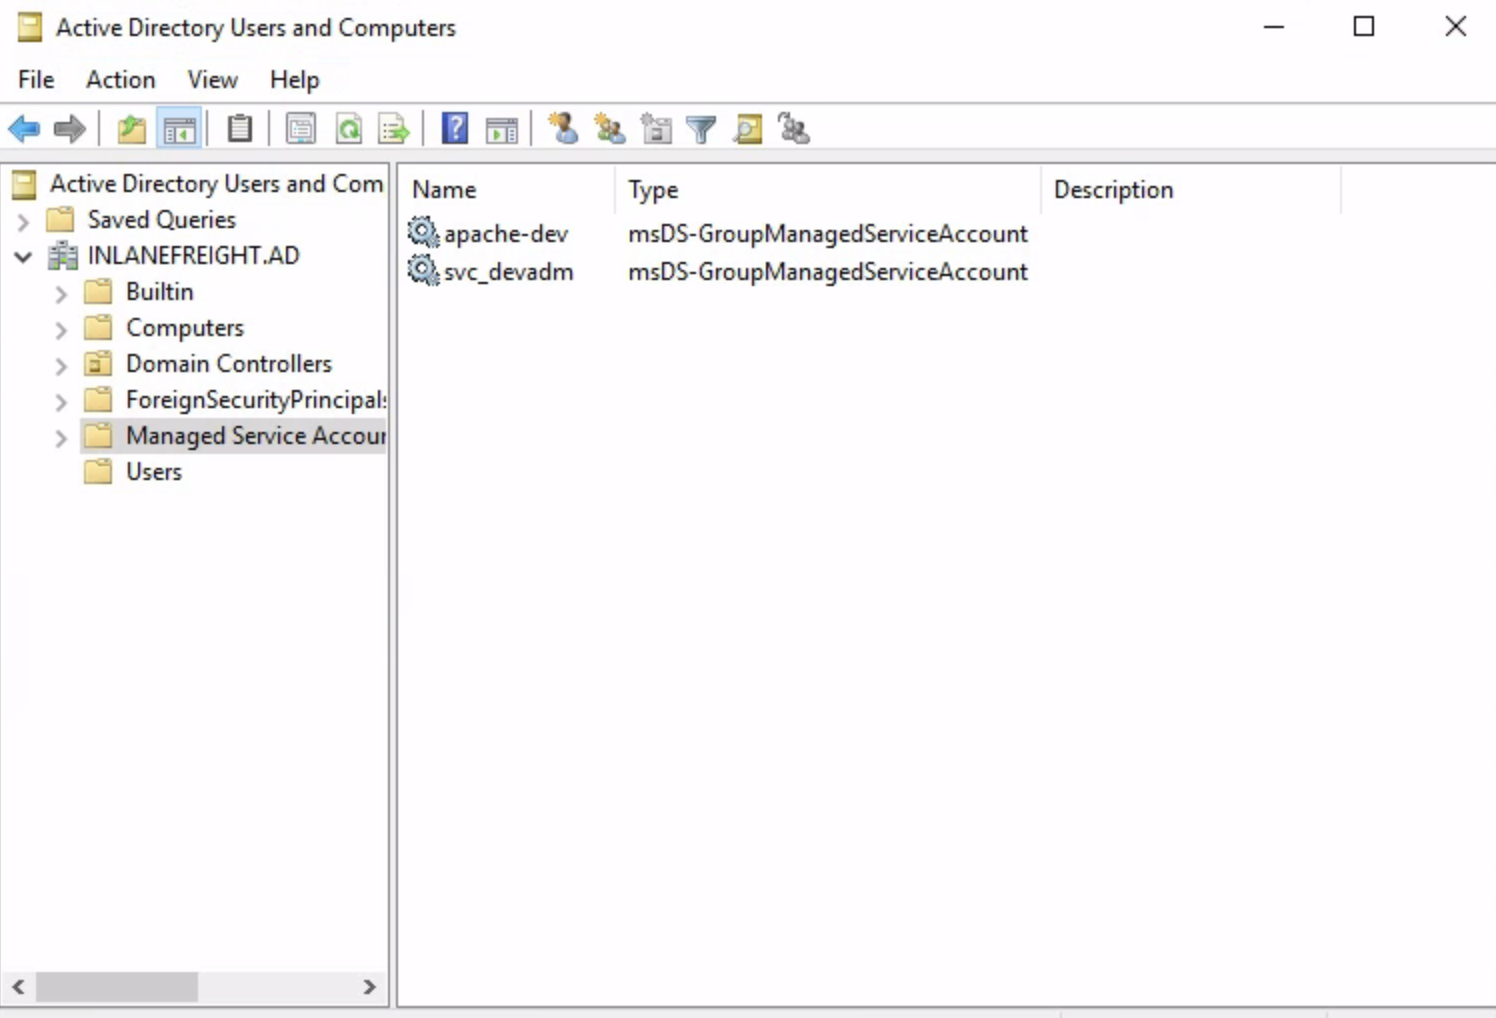Click the blue Back arrow in toolbar
The height and width of the screenshot is (1018, 1496).
pos(24,129)
